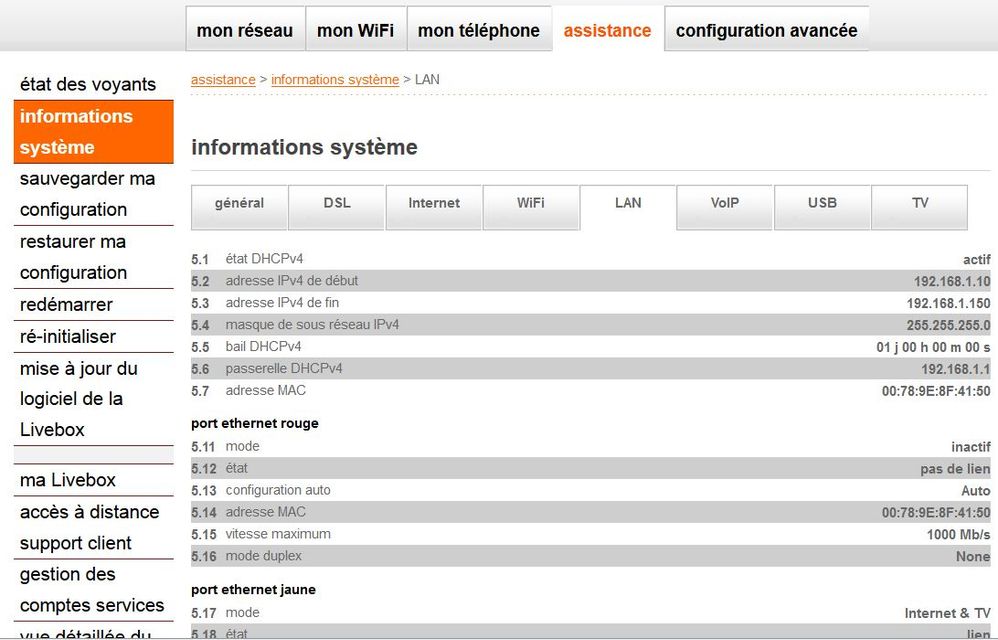The image size is (998, 640).
Task: Open the mon réseau top tab
Action: pyautogui.click(x=245, y=30)
